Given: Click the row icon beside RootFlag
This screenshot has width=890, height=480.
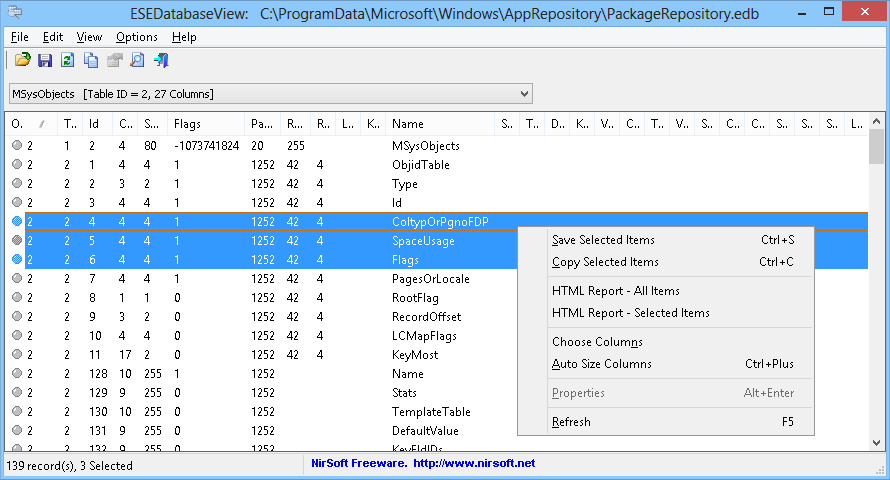Looking at the screenshot, I should [17, 297].
